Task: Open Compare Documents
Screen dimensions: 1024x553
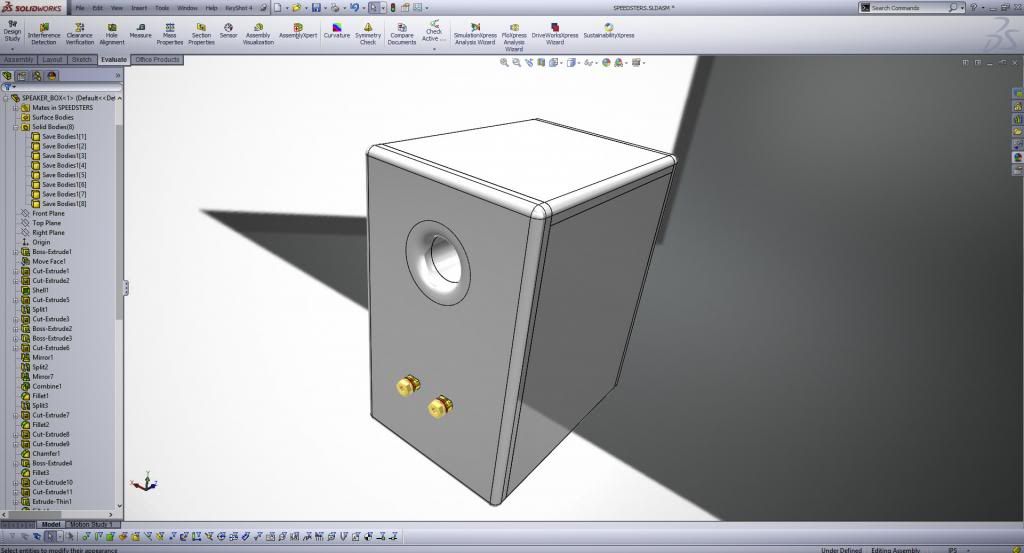Action: point(402,34)
